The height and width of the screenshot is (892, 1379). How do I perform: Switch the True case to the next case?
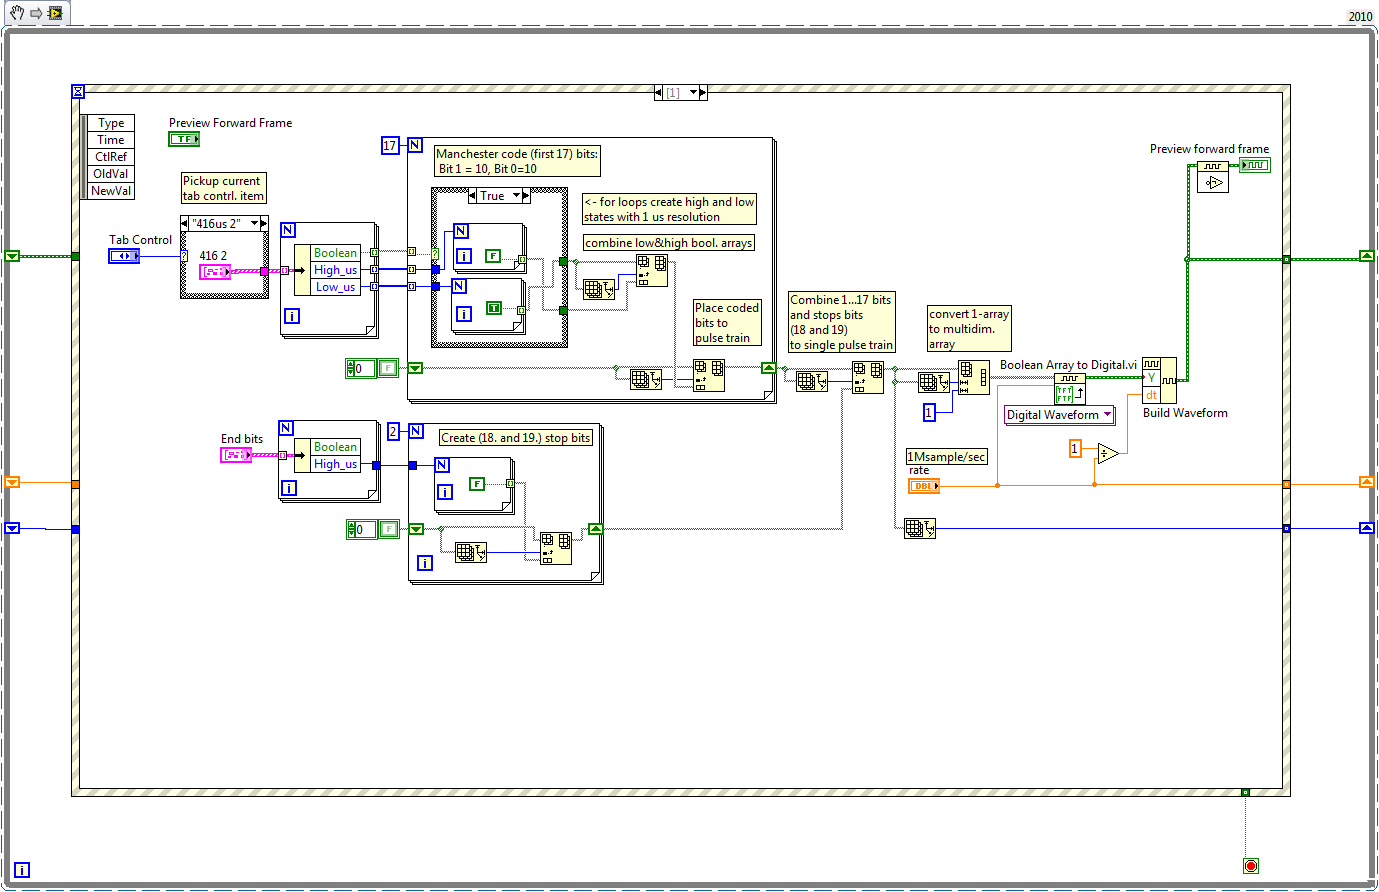[x=526, y=196]
